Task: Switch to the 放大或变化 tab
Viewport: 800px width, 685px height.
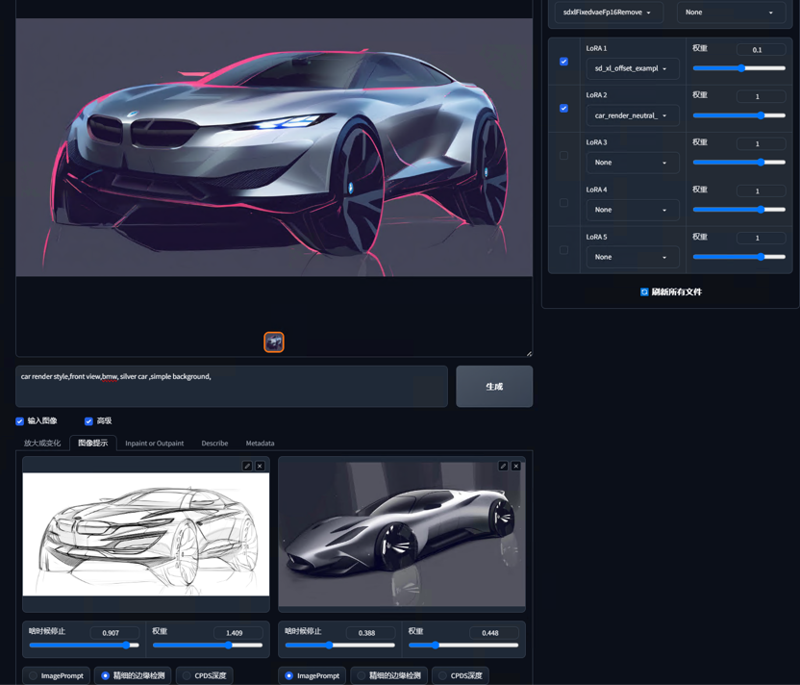Action: tap(42, 443)
